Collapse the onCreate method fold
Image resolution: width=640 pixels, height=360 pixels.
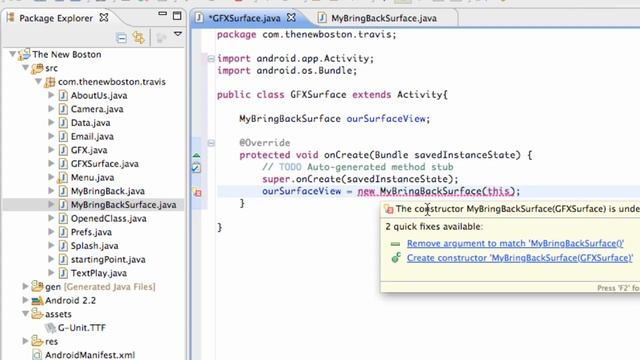211,143
